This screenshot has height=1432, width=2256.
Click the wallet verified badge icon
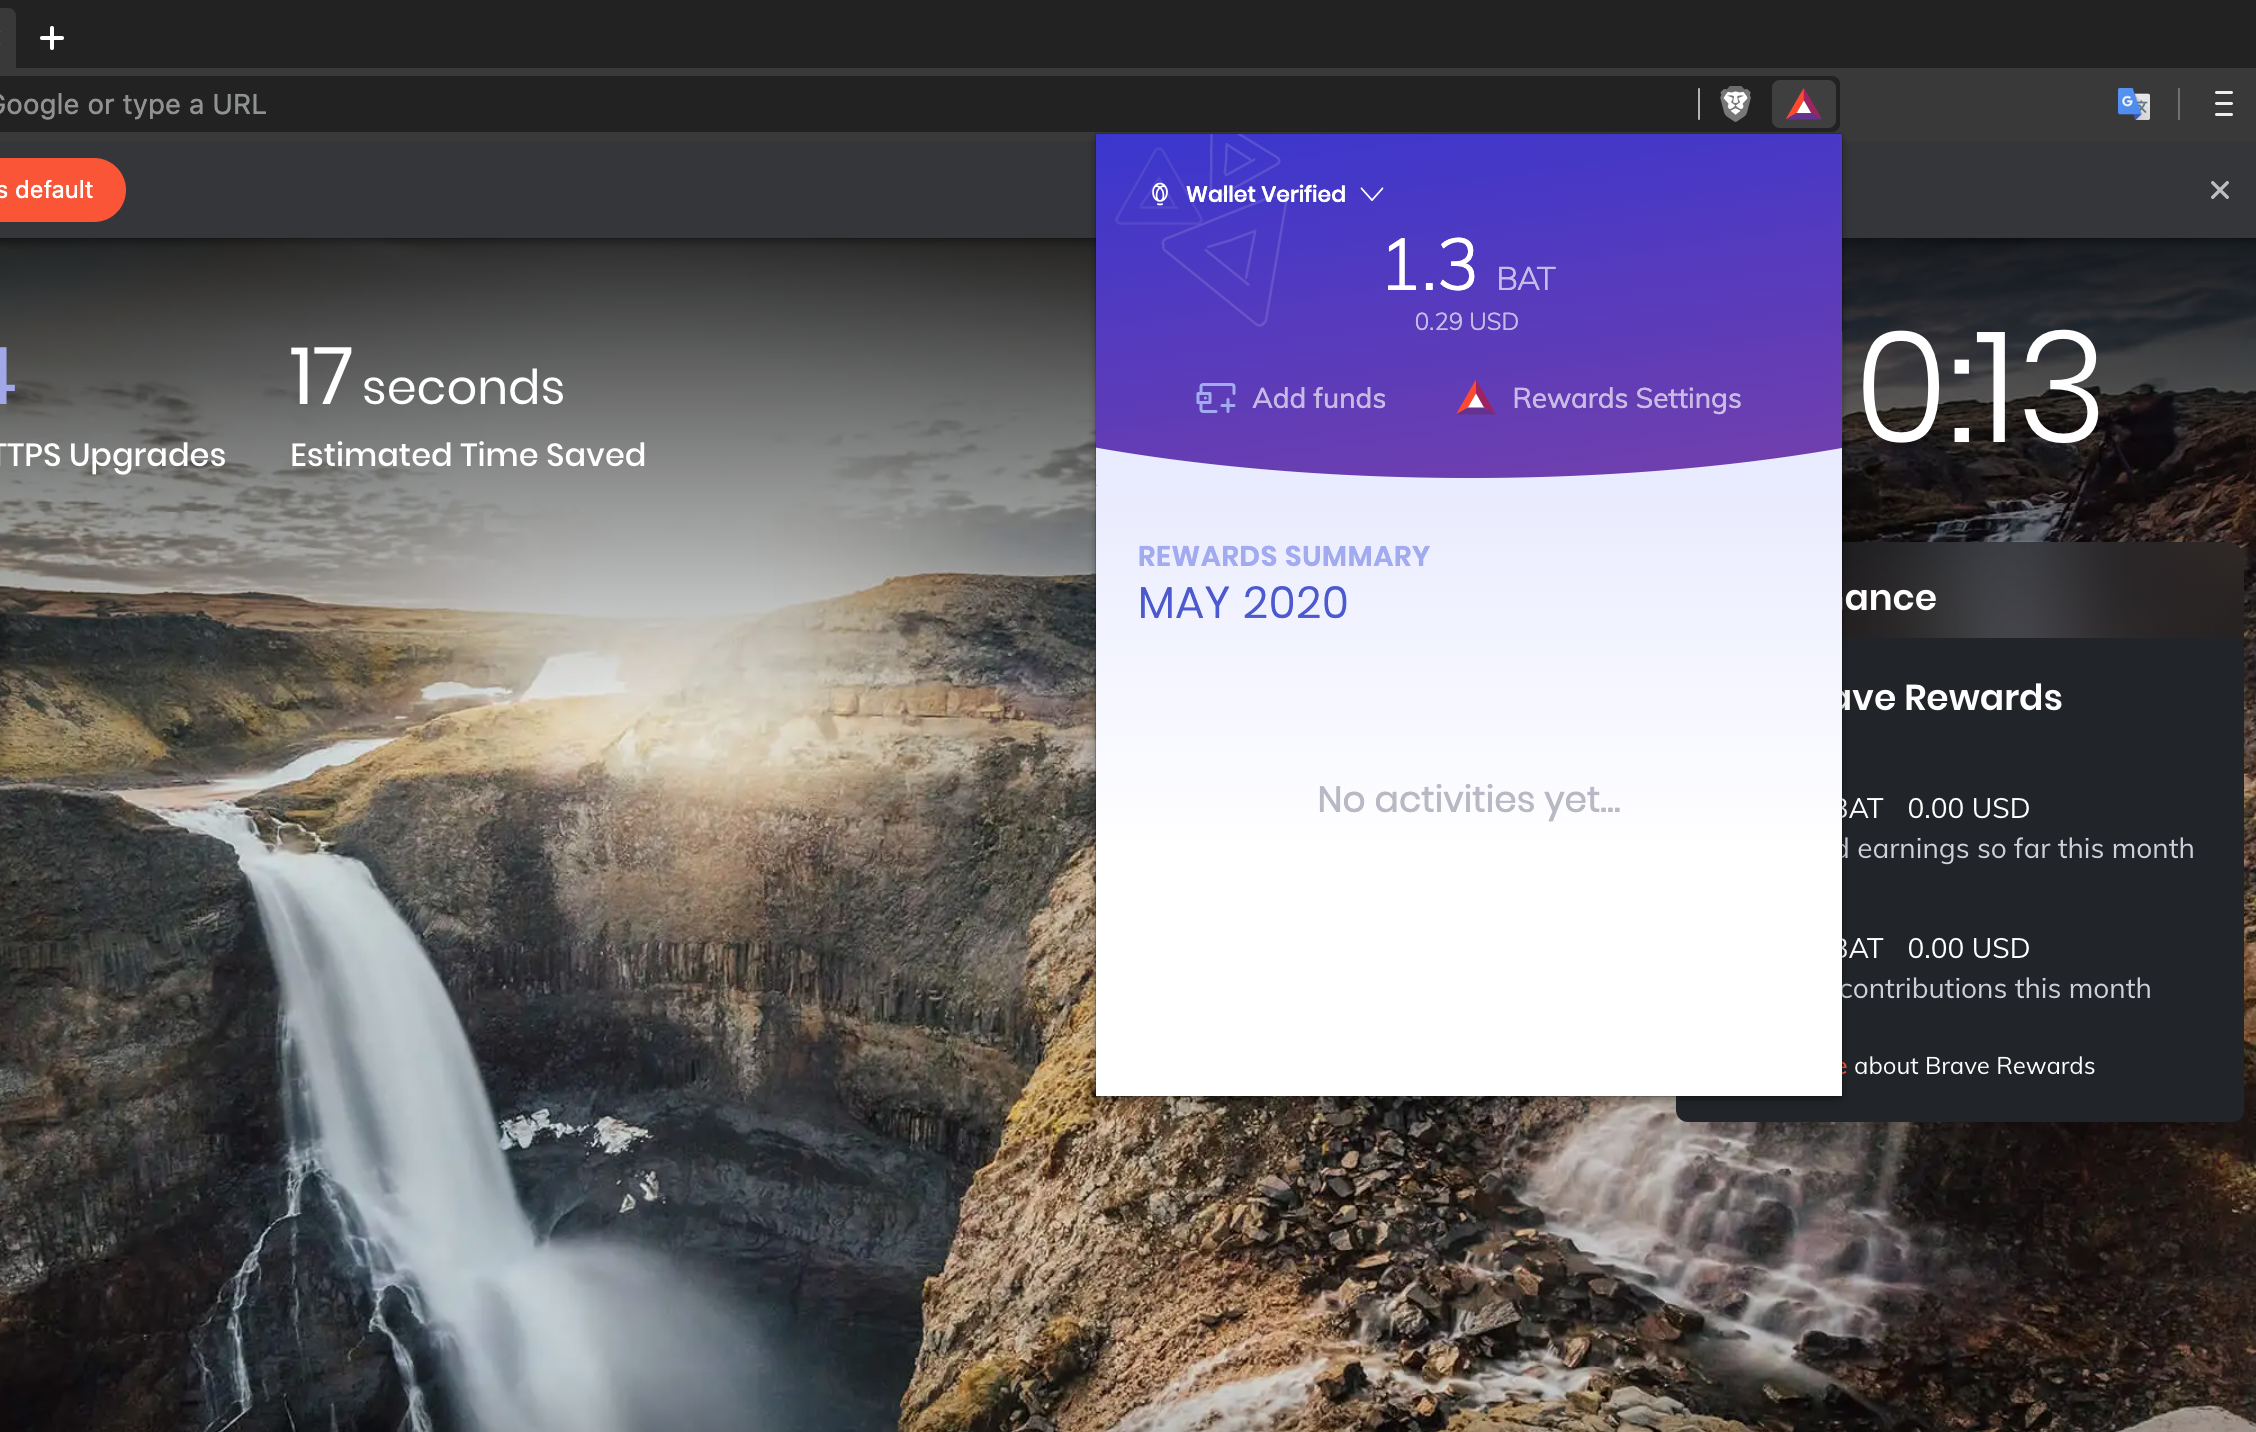[1160, 194]
